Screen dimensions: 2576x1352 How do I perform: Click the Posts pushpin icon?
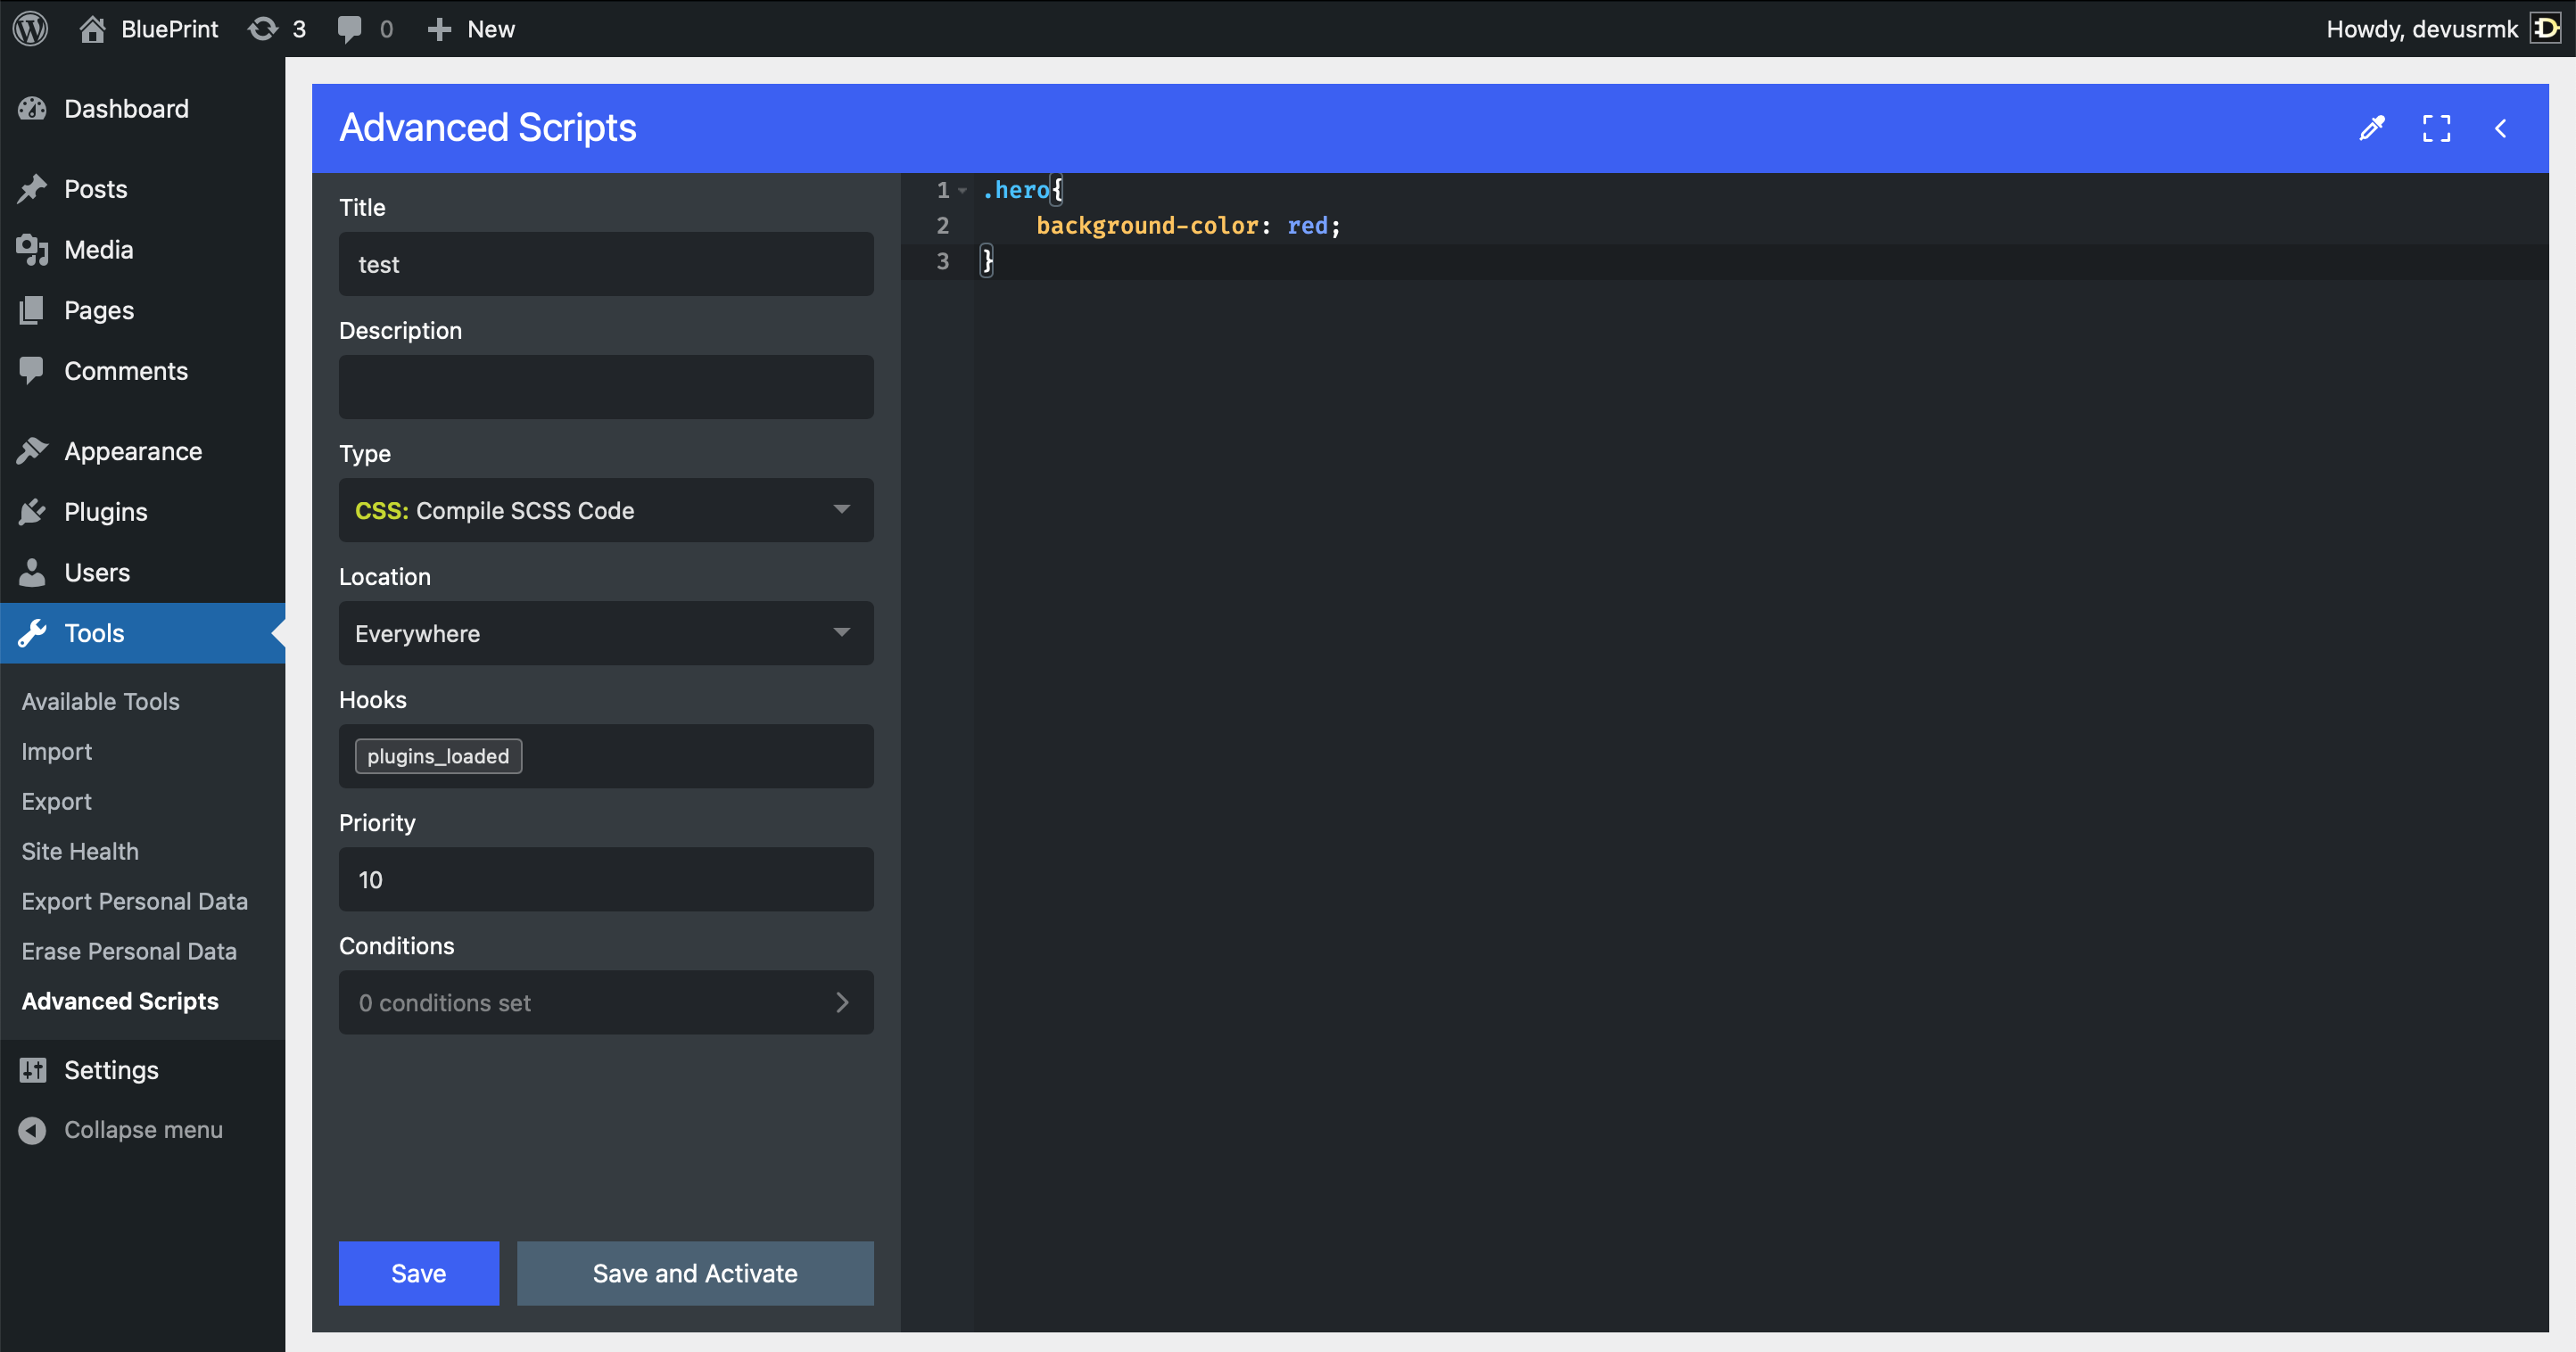point(32,189)
